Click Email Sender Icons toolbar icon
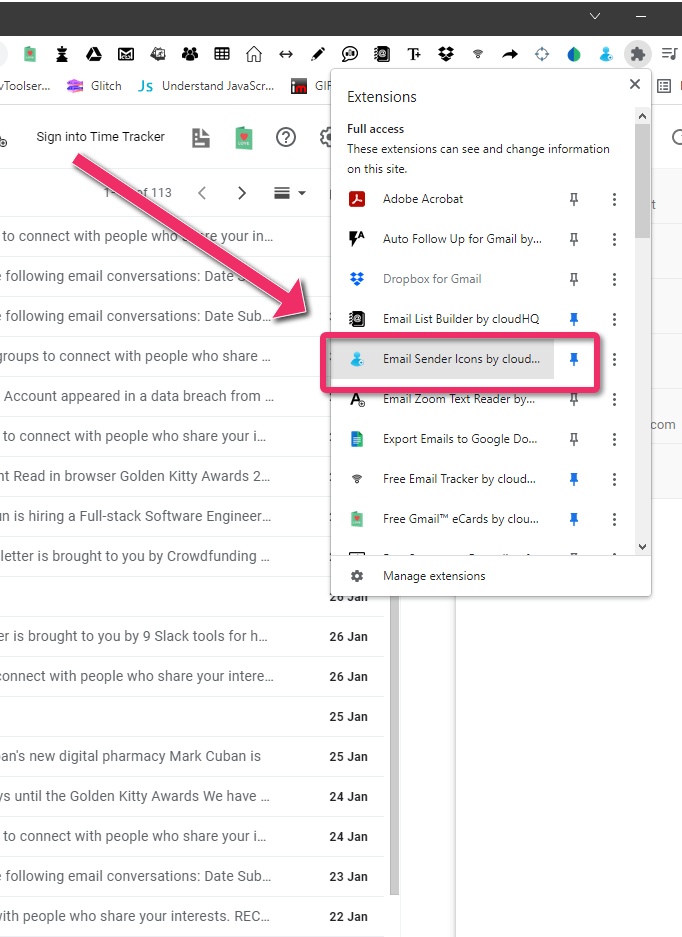The width and height of the screenshot is (682, 937). (606, 54)
